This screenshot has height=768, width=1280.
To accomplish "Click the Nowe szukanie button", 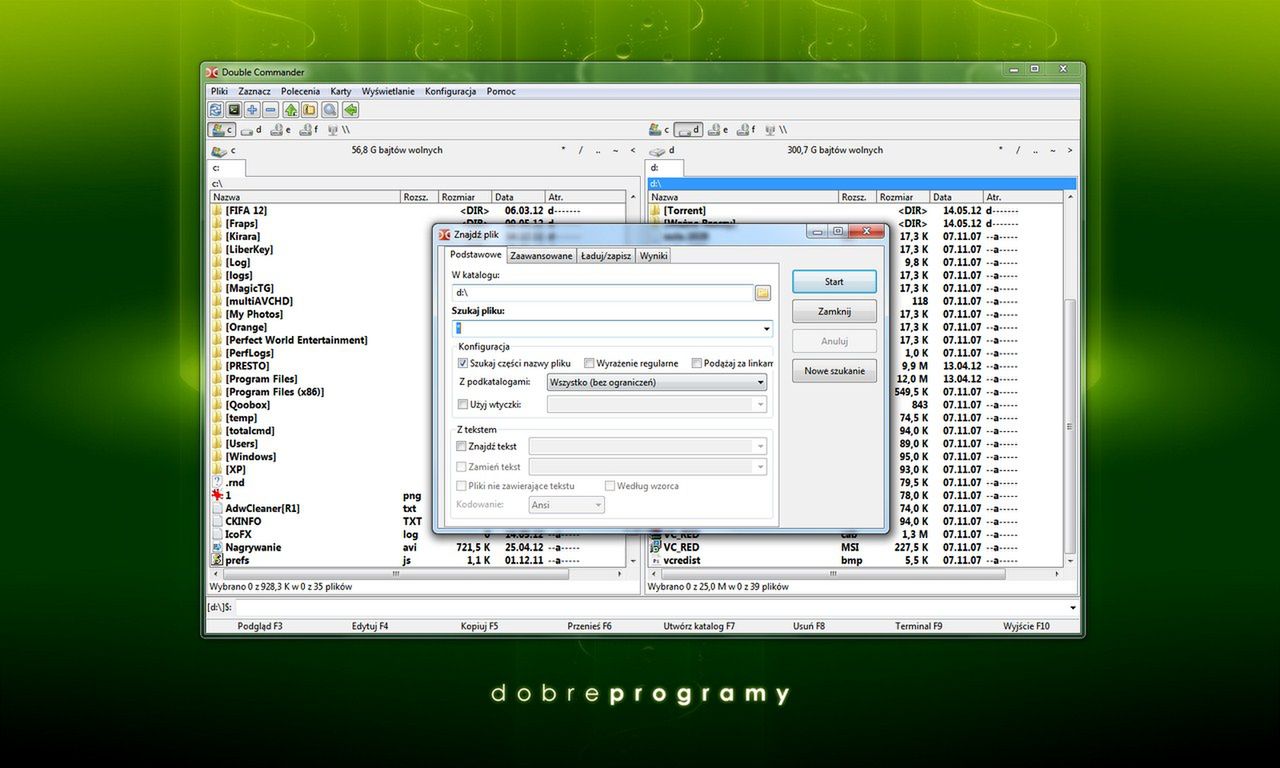I will [x=834, y=371].
